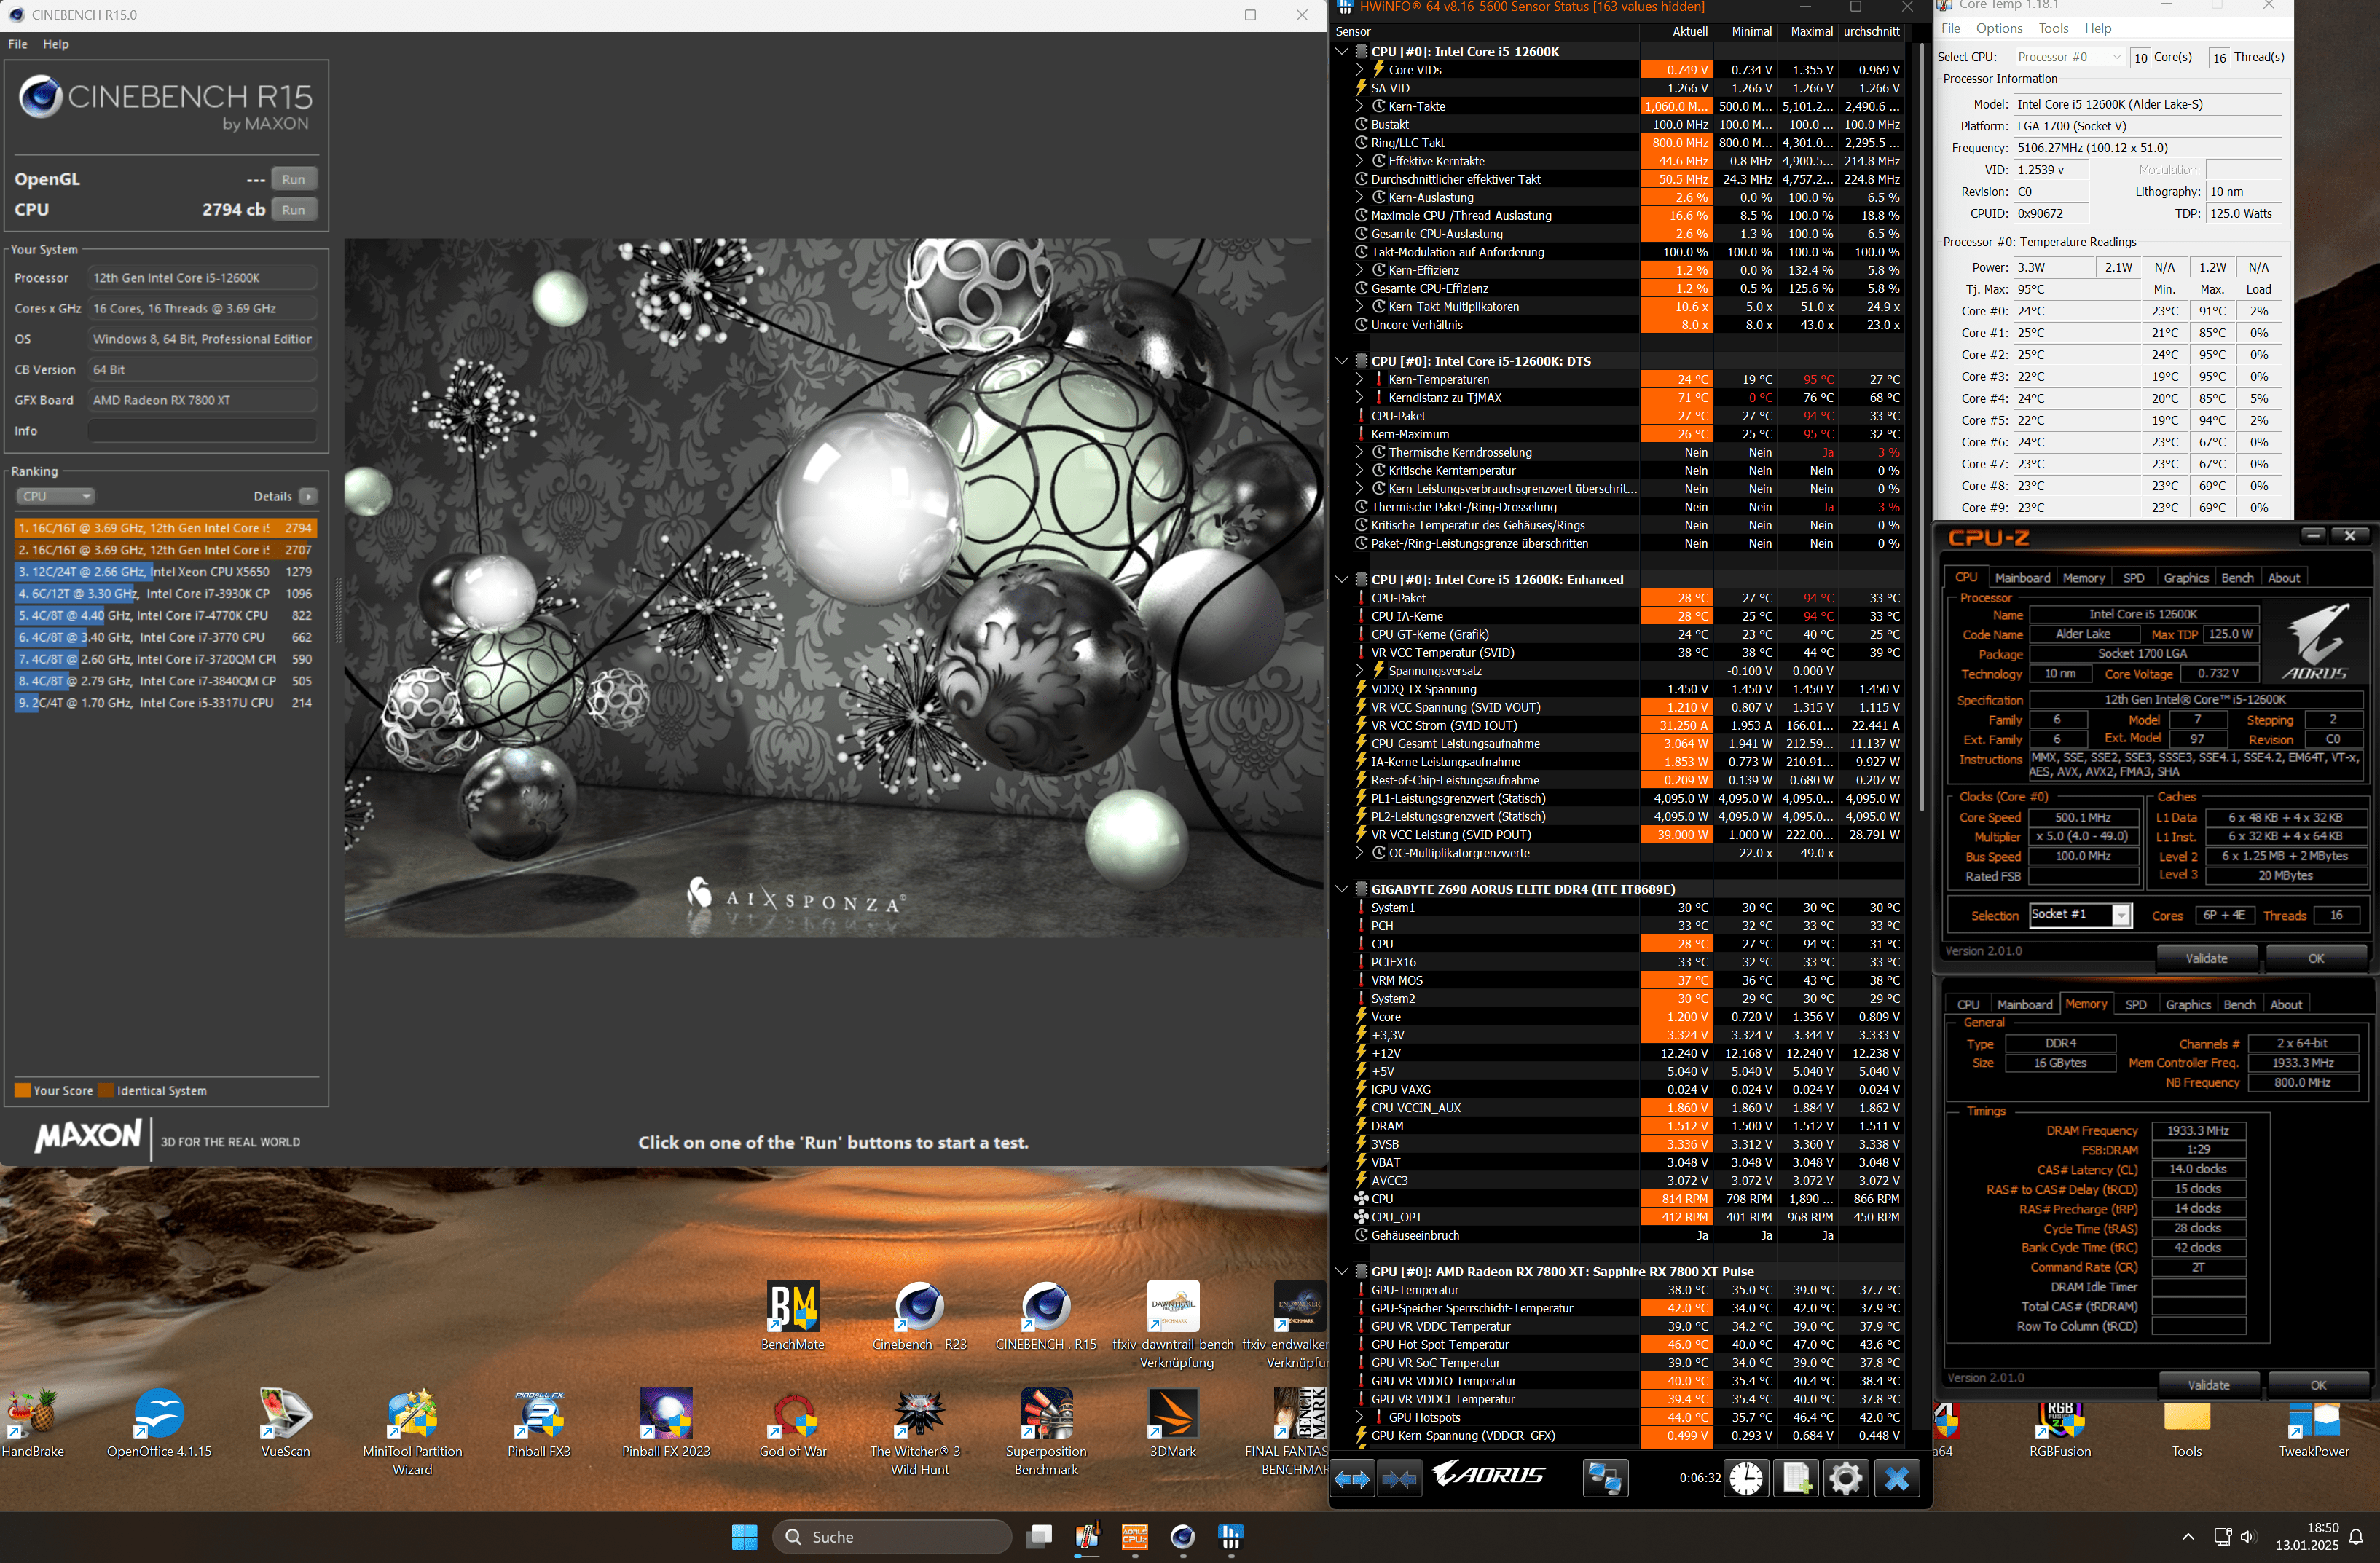Open HWiNFO sensor settings gear icon
This screenshot has width=2380, height=1563.
[x=1845, y=1478]
